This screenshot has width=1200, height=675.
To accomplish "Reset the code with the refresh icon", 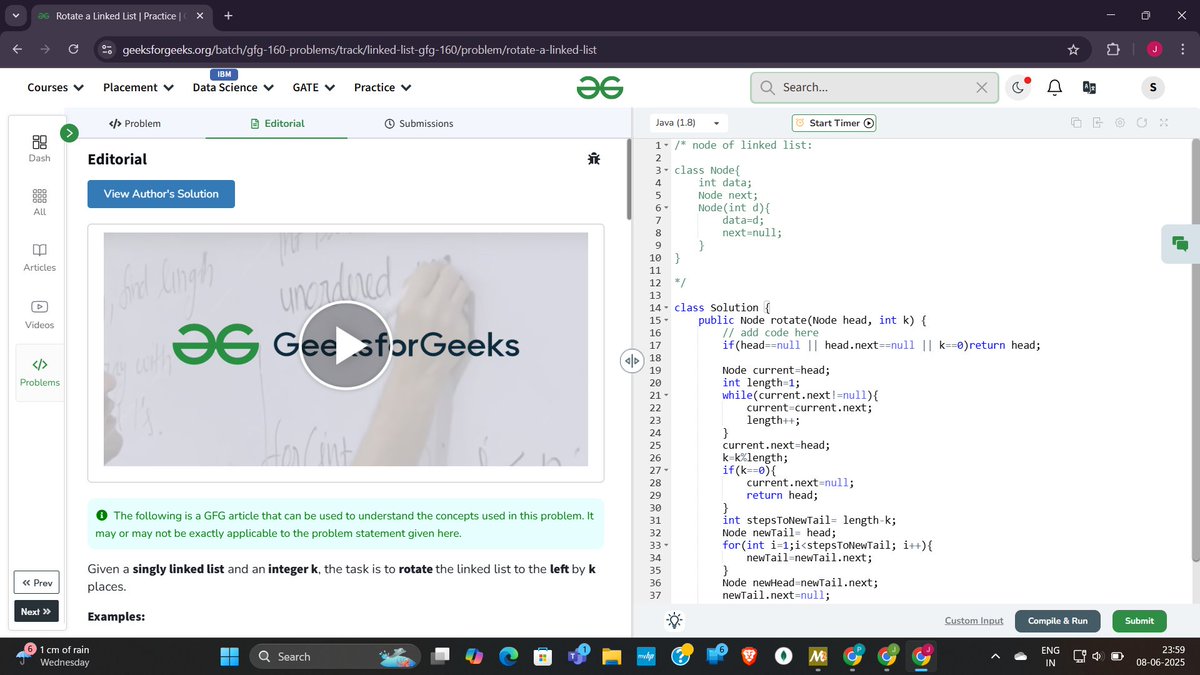I will click(1141, 123).
